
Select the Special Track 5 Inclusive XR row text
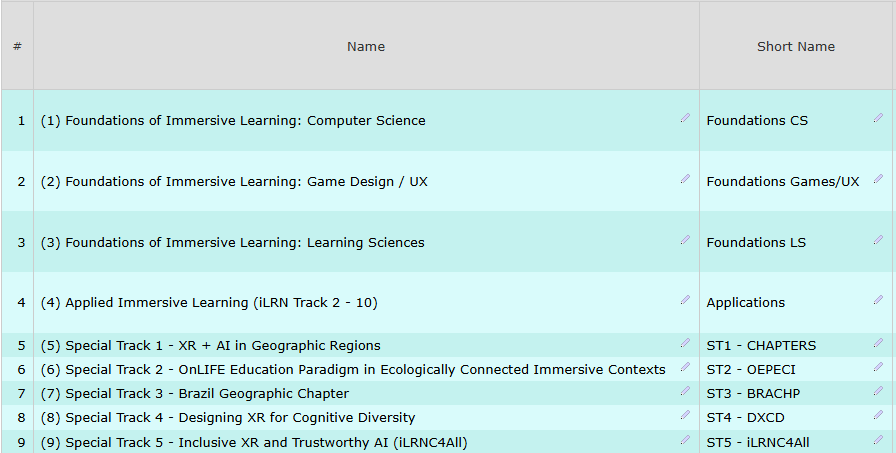click(x=254, y=442)
